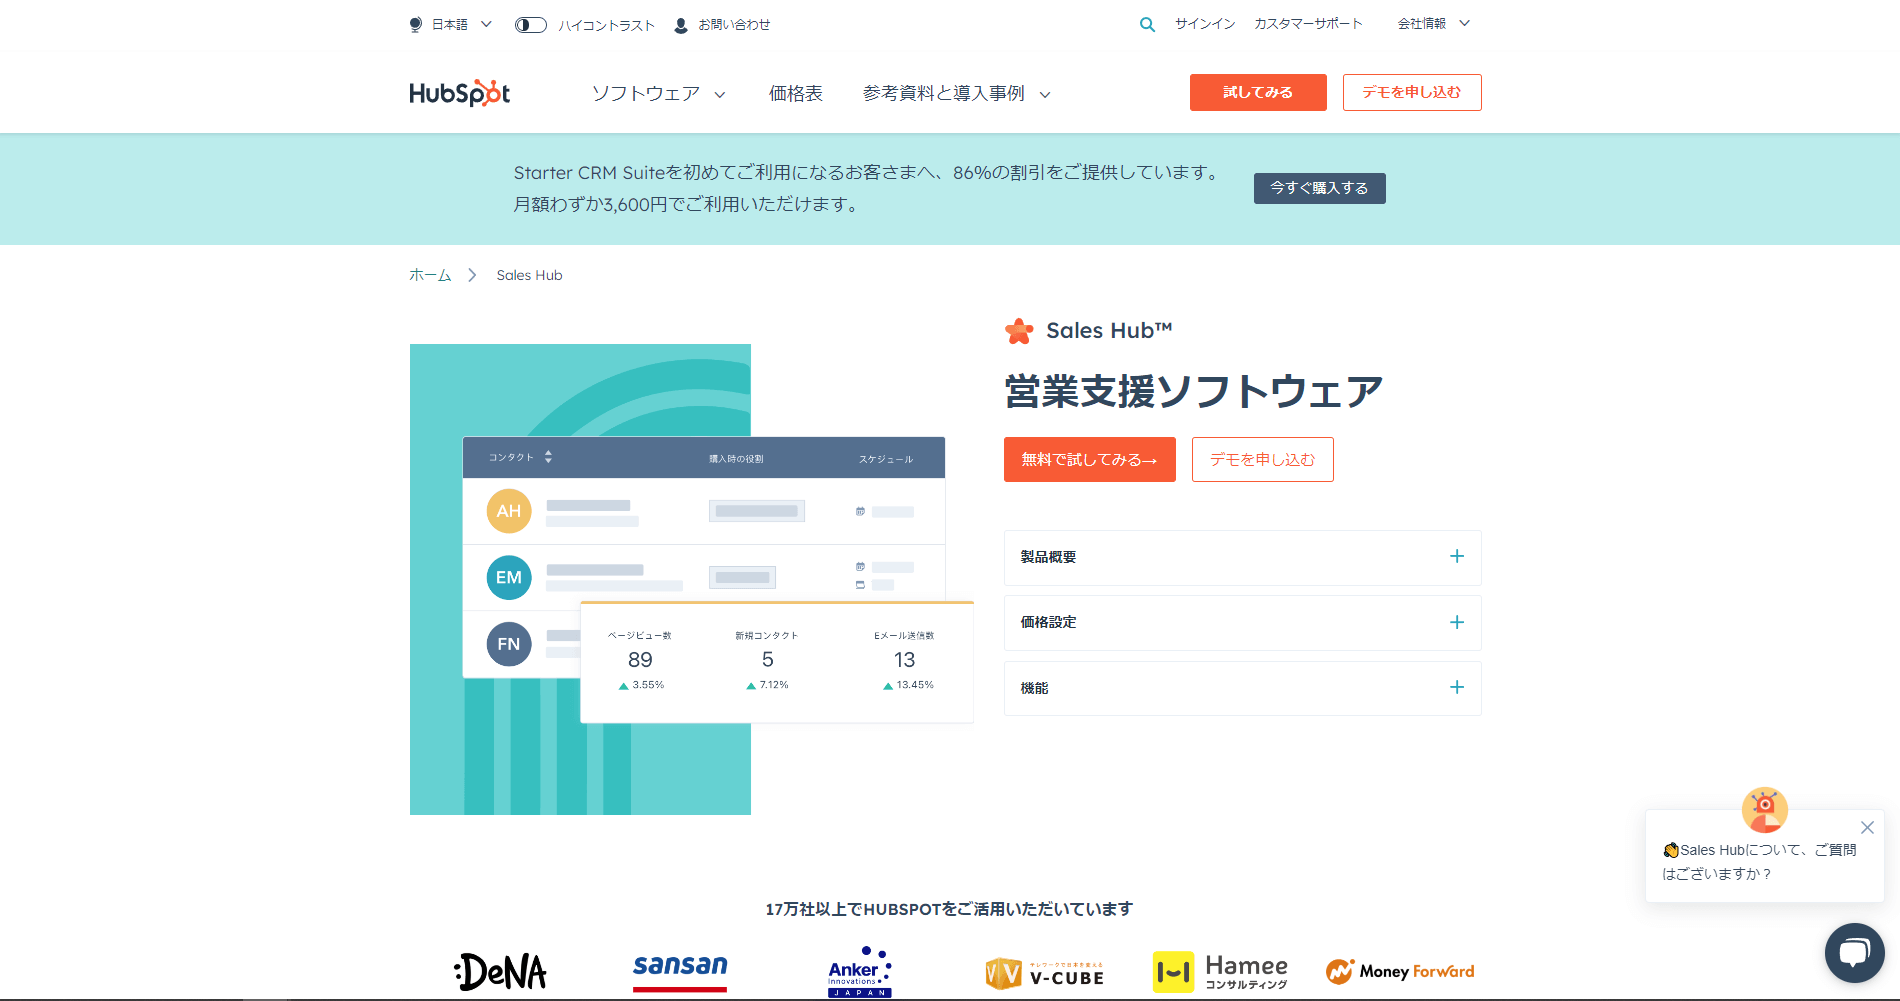Click the Money Forward logo
This screenshot has height=1001, width=1900.
pyautogui.click(x=1400, y=971)
